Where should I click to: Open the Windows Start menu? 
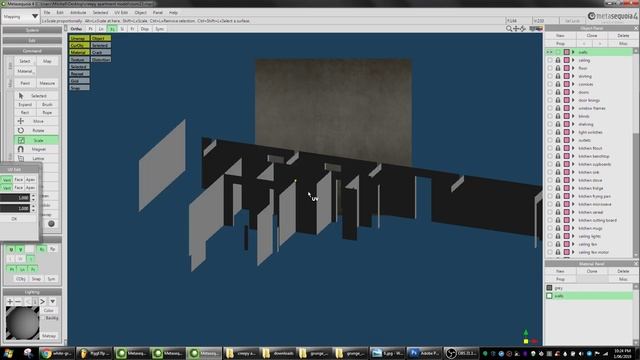point(8,353)
